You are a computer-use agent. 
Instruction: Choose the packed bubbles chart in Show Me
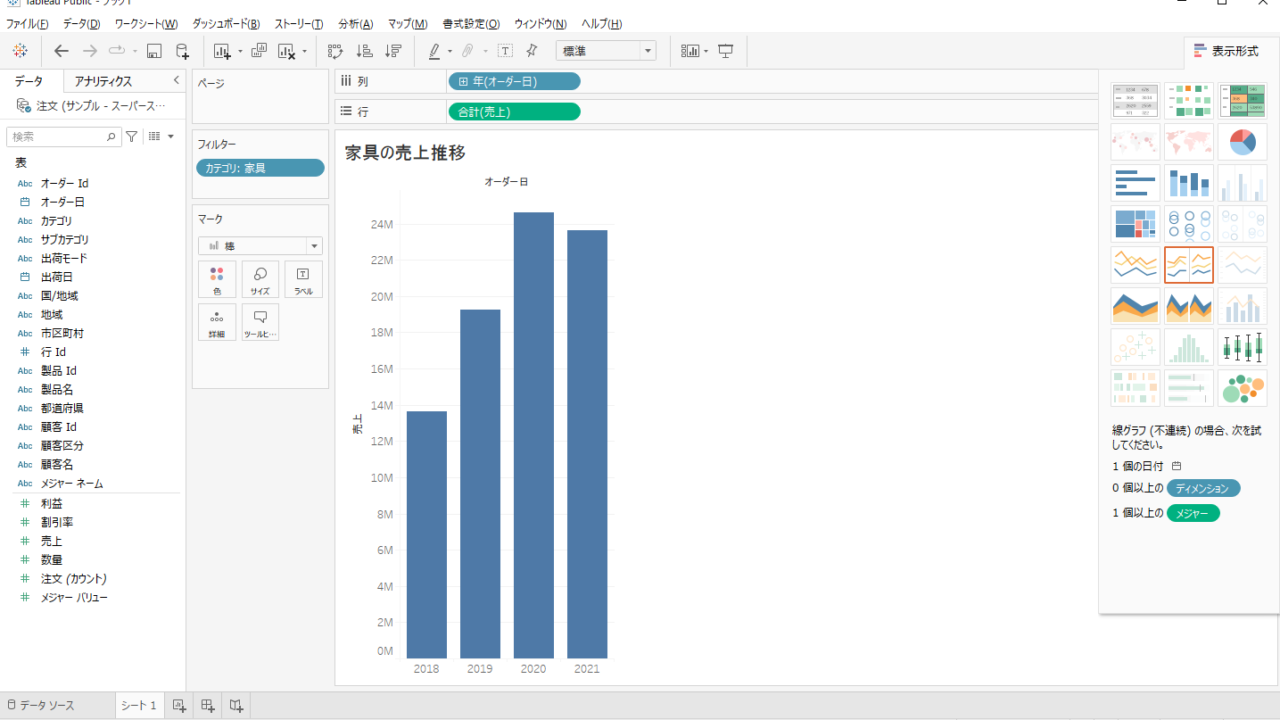[x=1242, y=388]
